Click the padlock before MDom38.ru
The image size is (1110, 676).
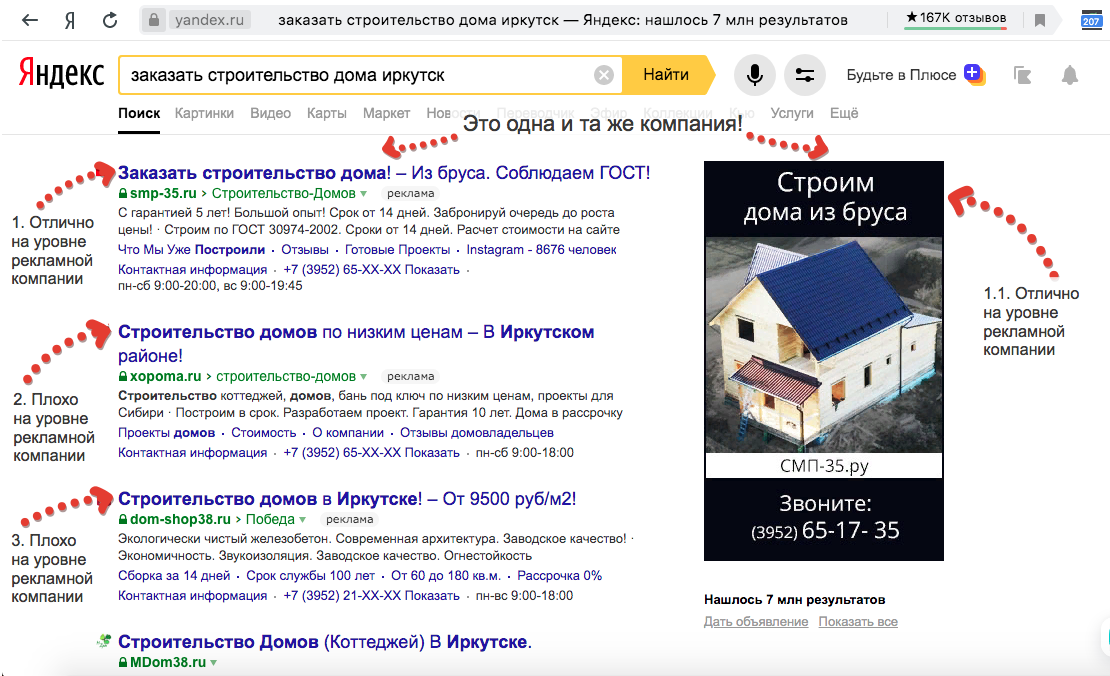123,663
